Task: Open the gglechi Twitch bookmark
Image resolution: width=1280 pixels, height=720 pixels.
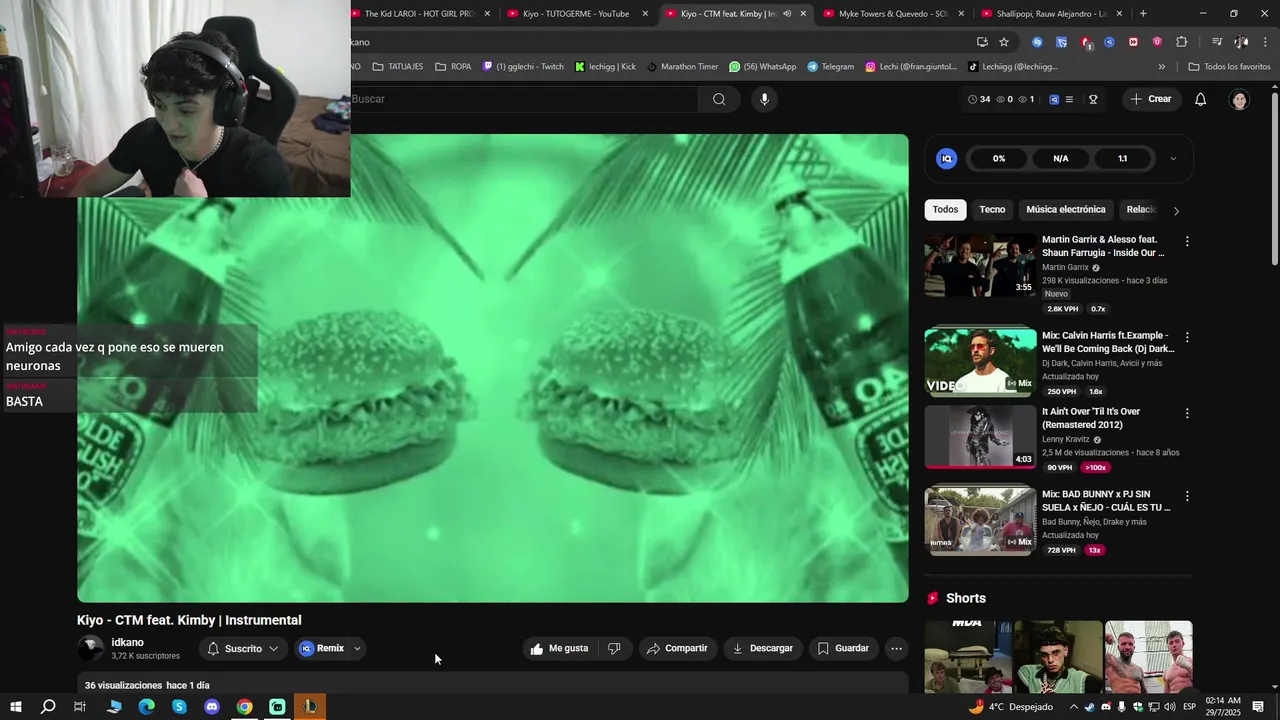Action: click(x=522, y=67)
